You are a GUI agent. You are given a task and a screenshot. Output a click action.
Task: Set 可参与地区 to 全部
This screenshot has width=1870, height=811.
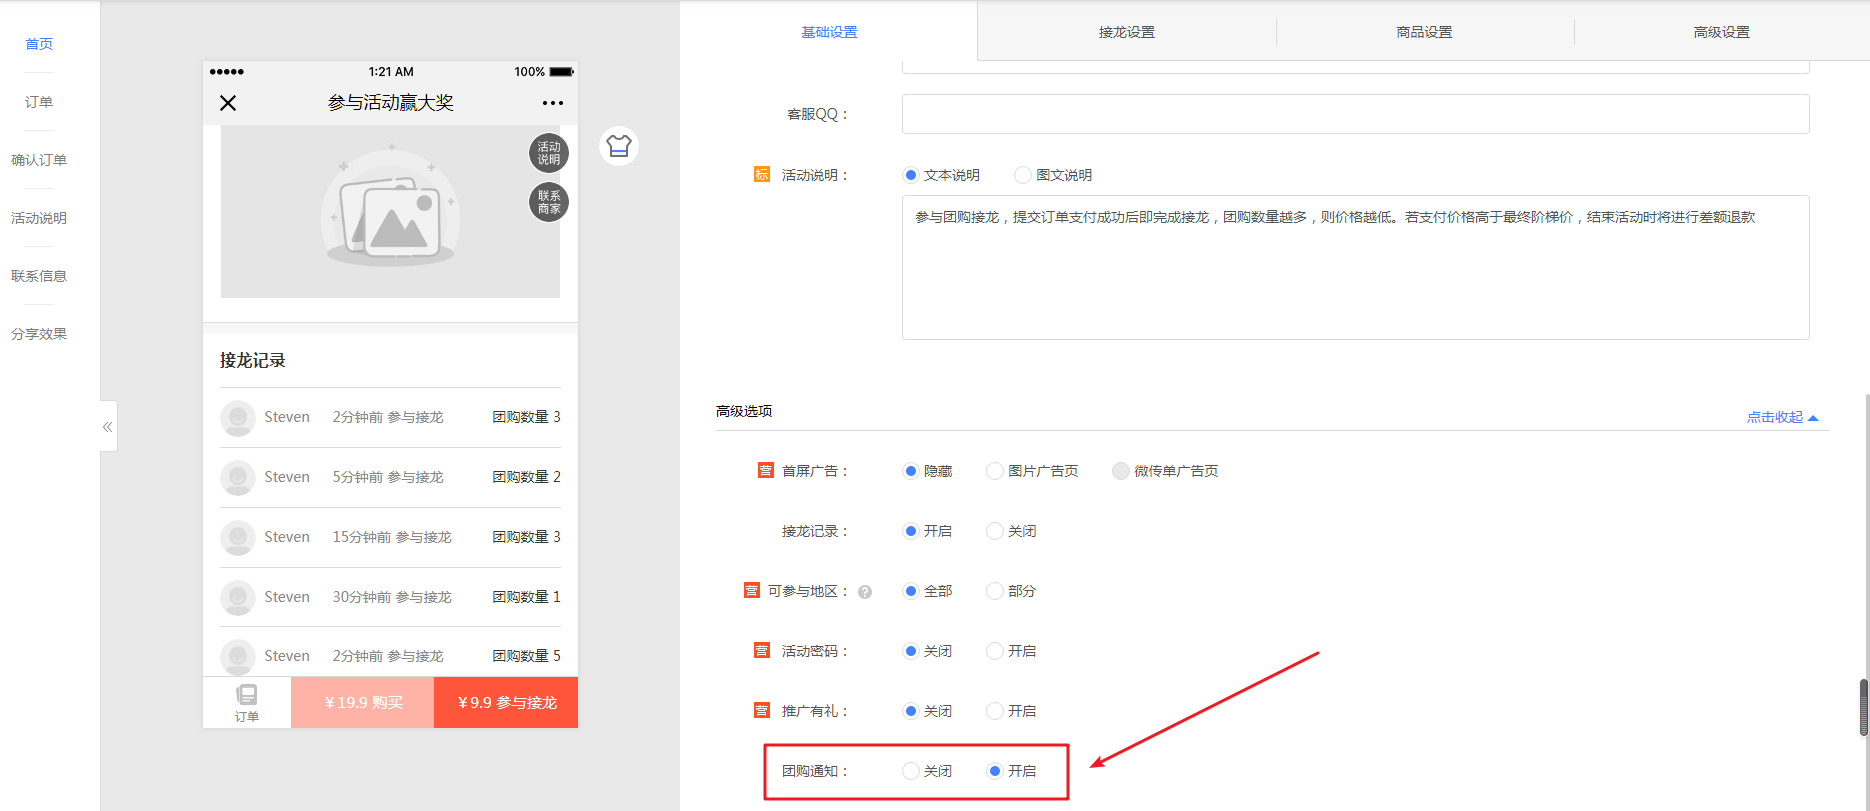click(x=911, y=591)
